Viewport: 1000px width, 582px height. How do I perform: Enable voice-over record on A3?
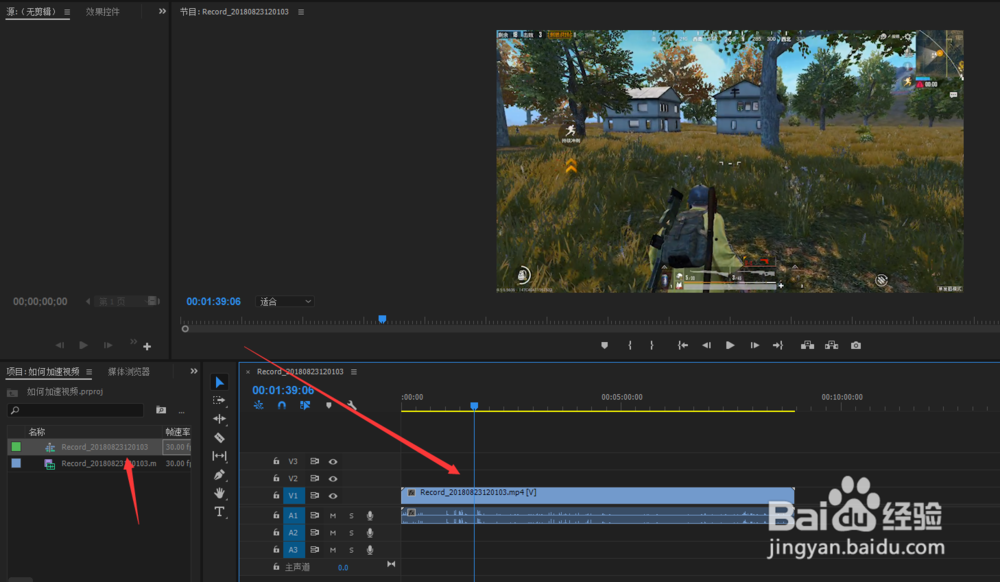(370, 550)
